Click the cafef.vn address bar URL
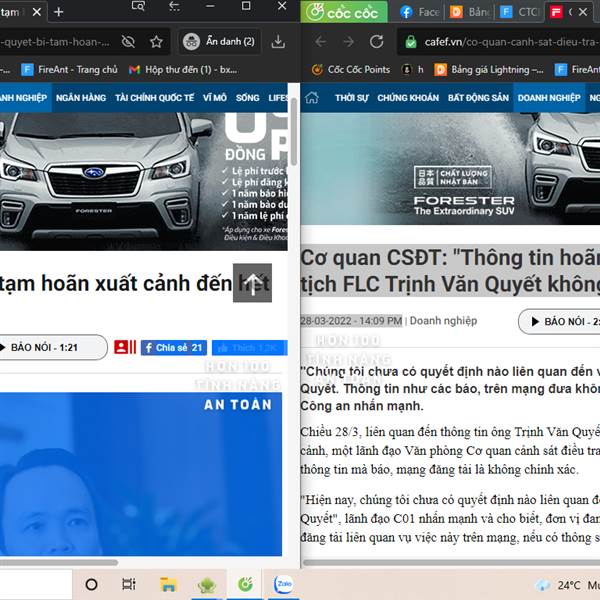Screen dimensions: 600x600 point(512,41)
